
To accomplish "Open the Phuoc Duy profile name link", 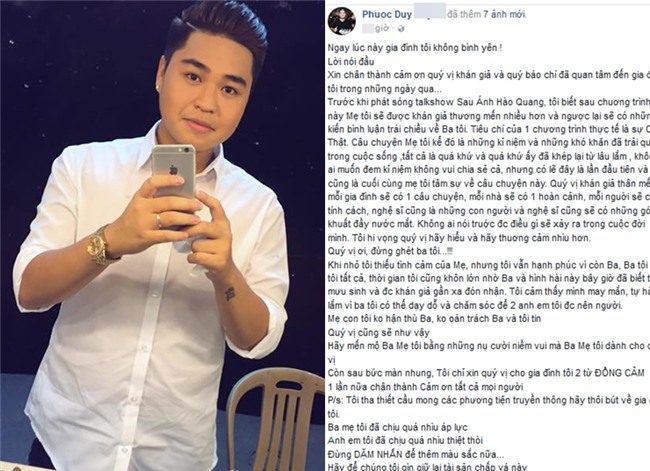I will (387, 15).
